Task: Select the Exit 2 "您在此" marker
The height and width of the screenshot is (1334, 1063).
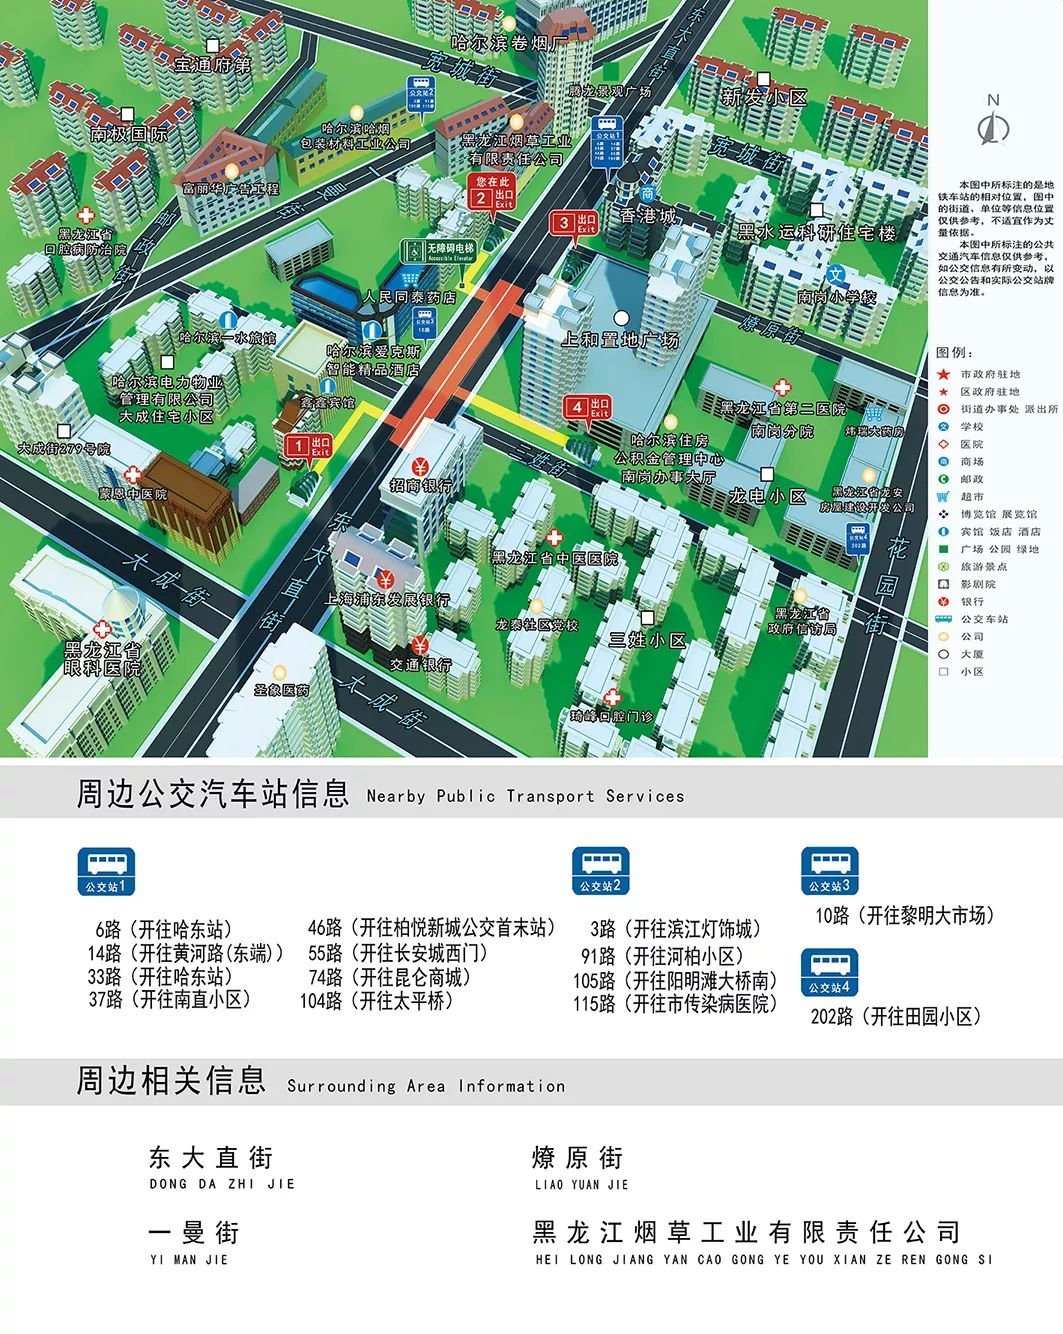Action: (x=492, y=192)
